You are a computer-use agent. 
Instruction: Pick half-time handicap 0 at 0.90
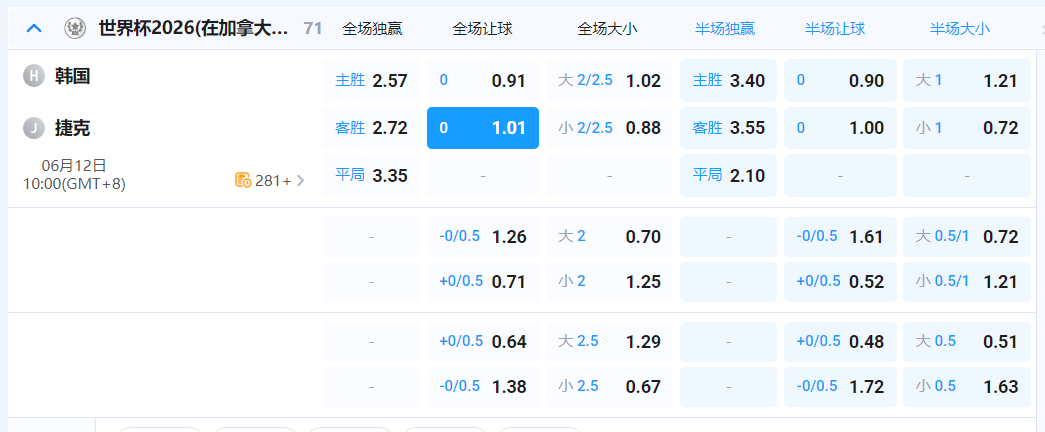(840, 81)
